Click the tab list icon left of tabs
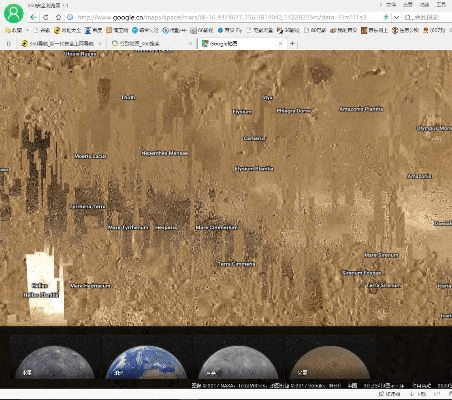Image resolution: width=452 pixels, height=400 pixels. [x=9, y=43]
